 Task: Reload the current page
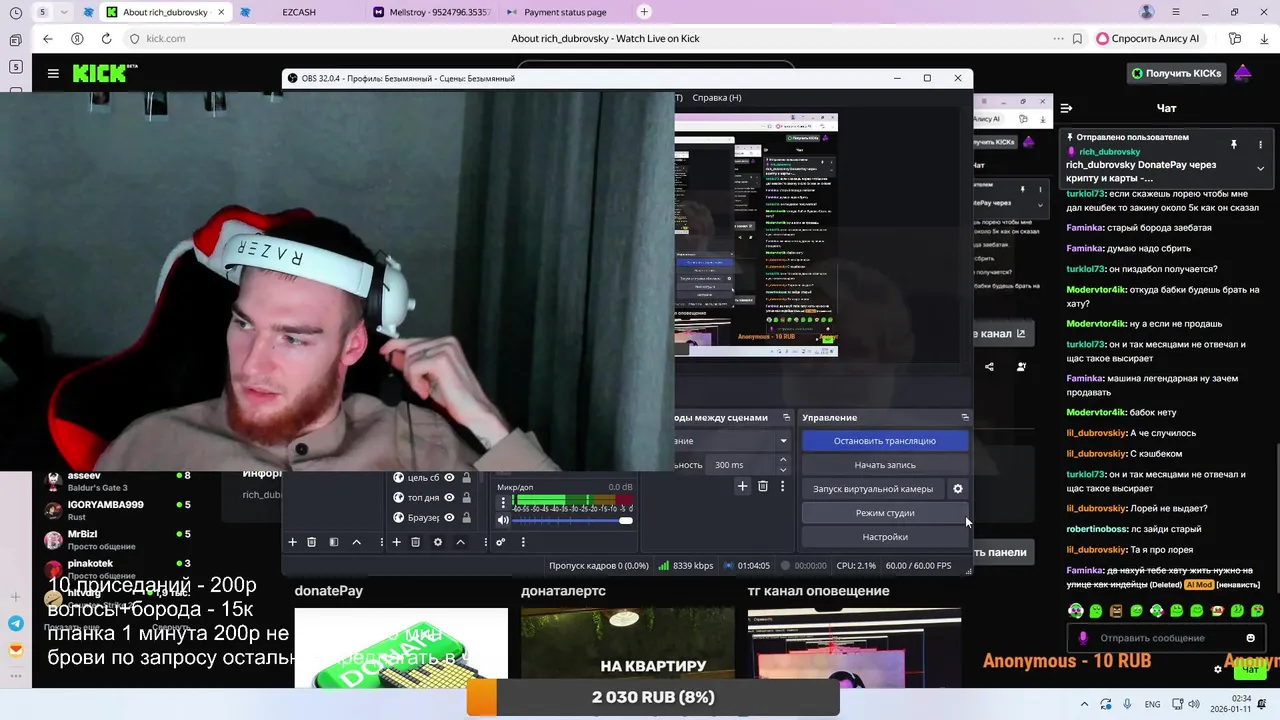click(106, 38)
